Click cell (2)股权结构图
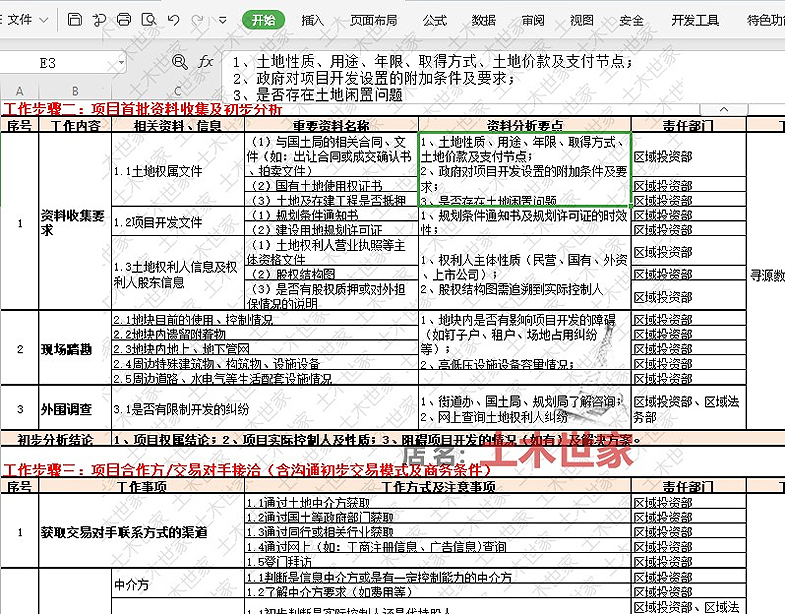 coord(331,273)
